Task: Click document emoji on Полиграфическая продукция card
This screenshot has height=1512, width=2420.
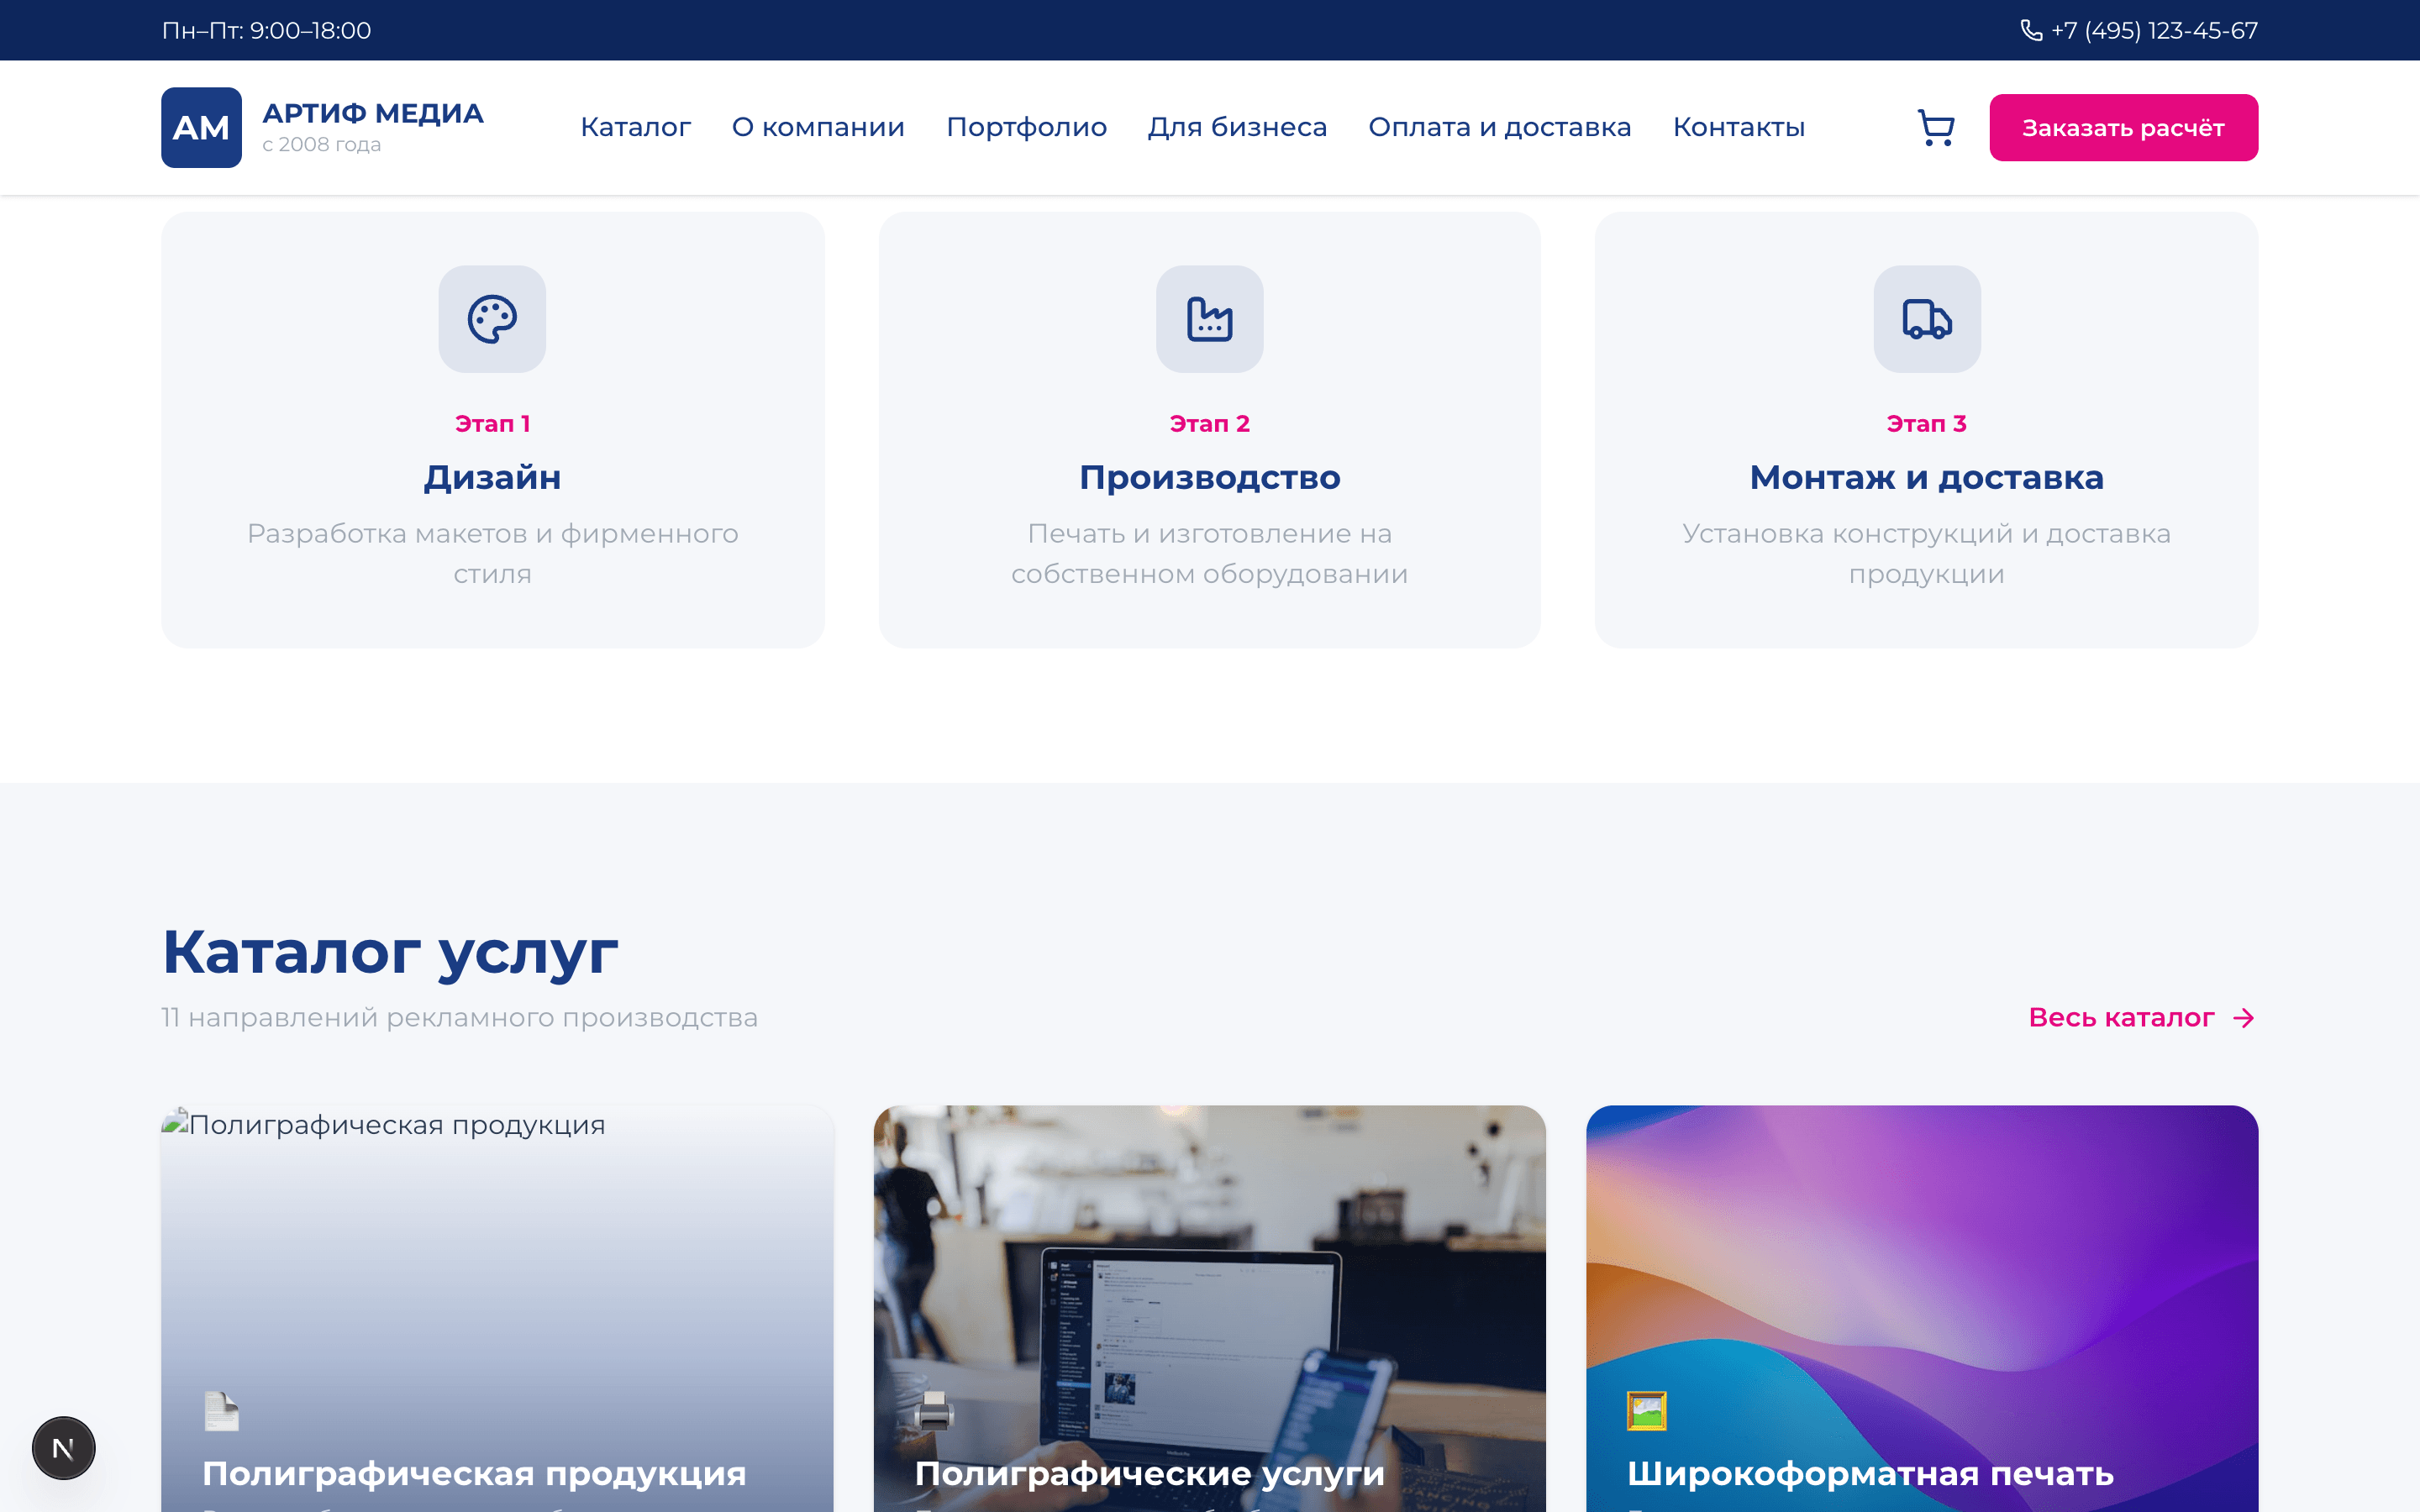Action: [x=221, y=1411]
